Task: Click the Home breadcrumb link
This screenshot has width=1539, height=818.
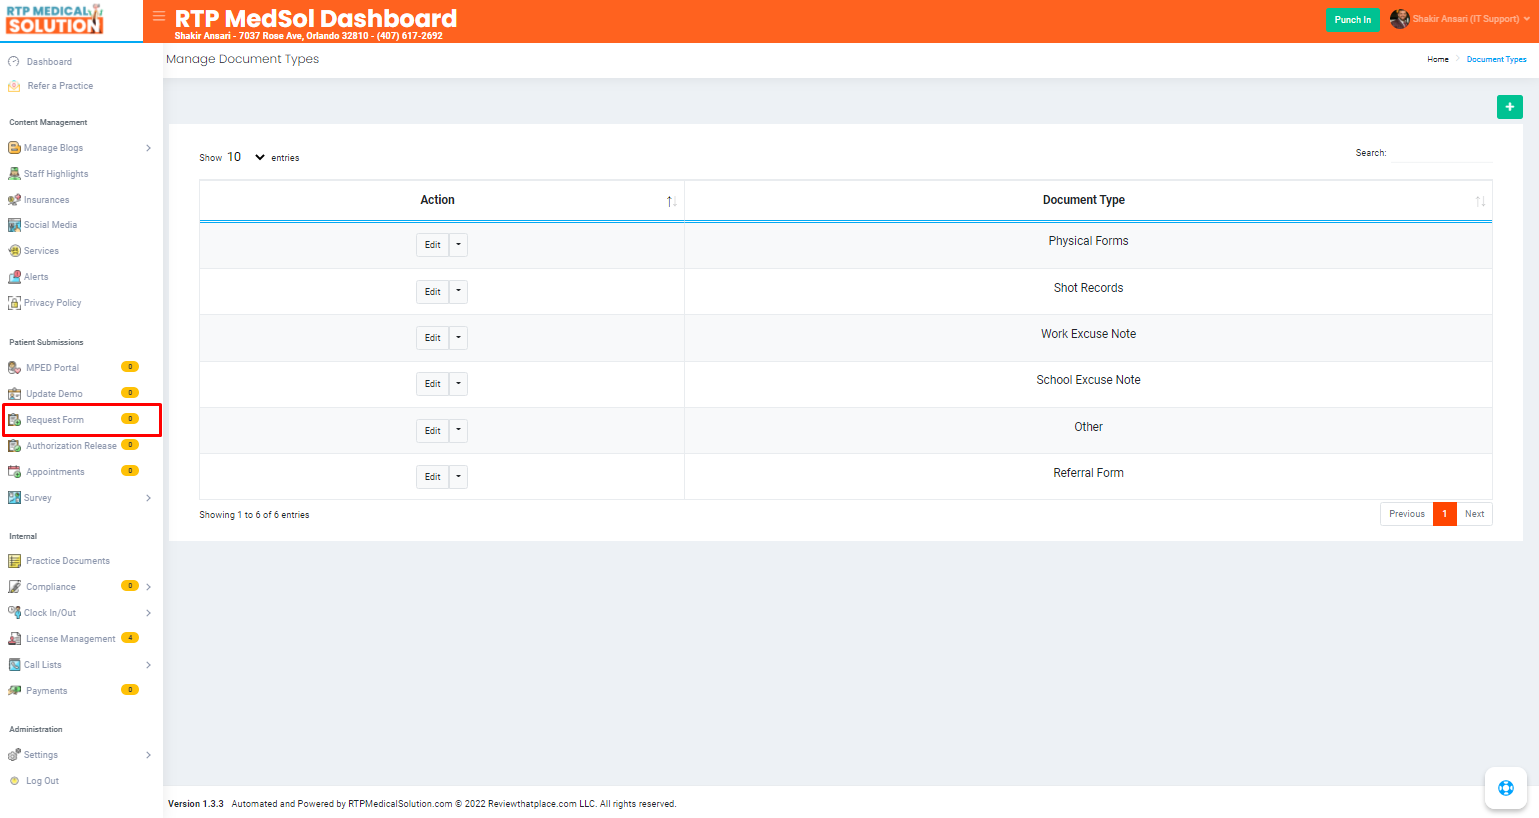Action: [x=1437, y=59]
